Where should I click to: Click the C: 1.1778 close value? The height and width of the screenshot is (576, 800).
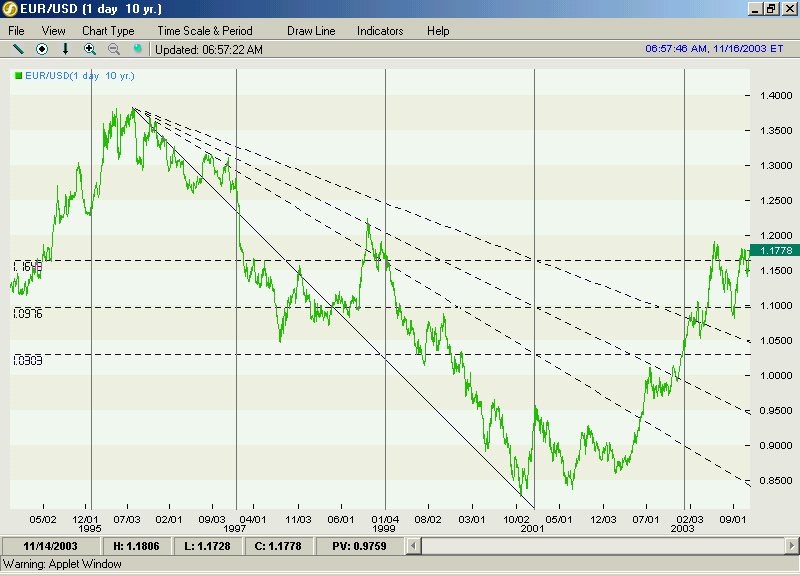tap(278, 546)
